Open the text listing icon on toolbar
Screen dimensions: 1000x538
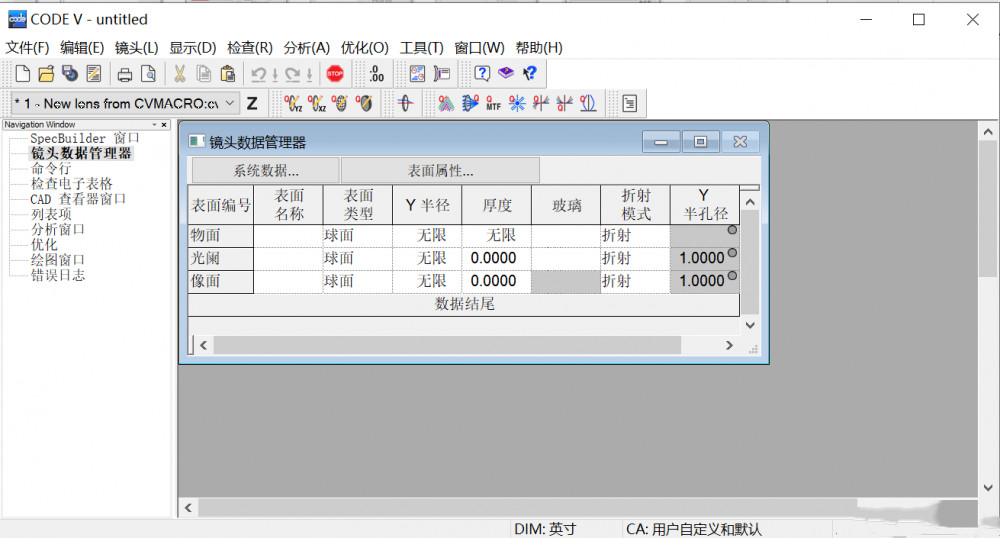[x=629, y=103]
